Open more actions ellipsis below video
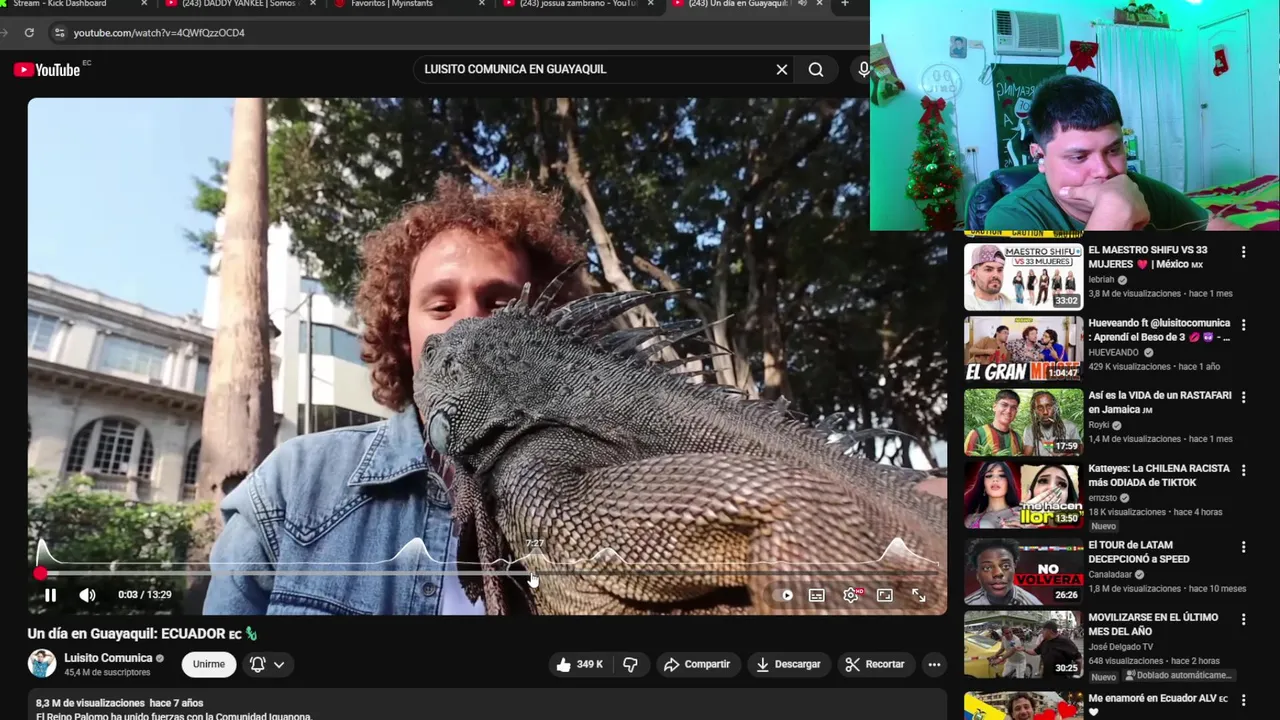 (x=934, y=664)
